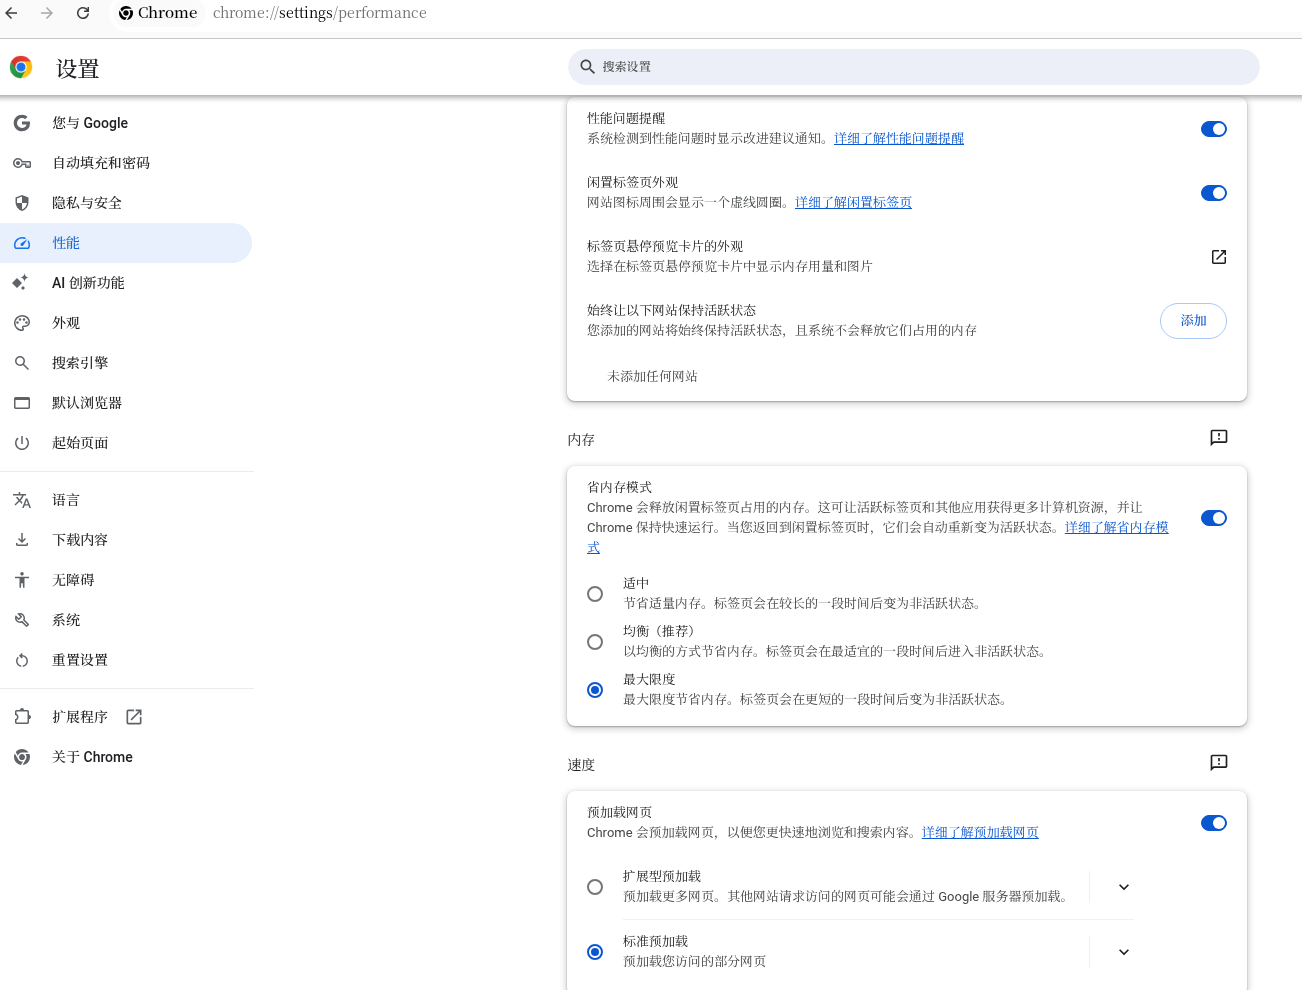Click the address bar URL chrome://settings/performance
The width and height of the screenshot is (1302, 990).
pos(320,13)
